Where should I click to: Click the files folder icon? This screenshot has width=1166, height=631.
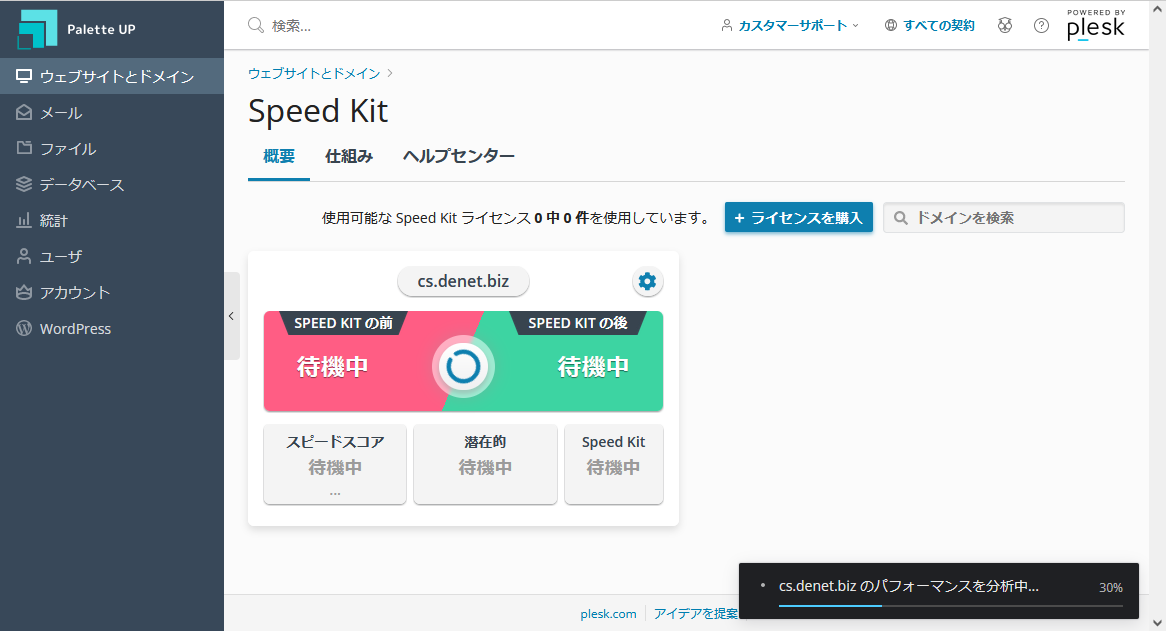24,148
